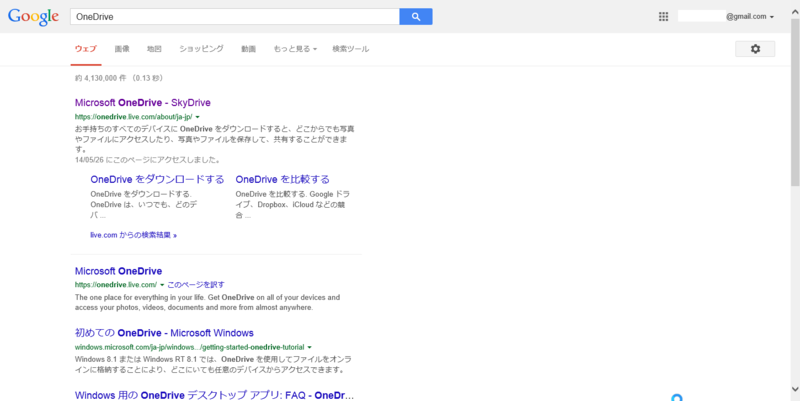The image size is (800, 401).
Task: Click このページを訳す translate link
Action: point(196,285)
